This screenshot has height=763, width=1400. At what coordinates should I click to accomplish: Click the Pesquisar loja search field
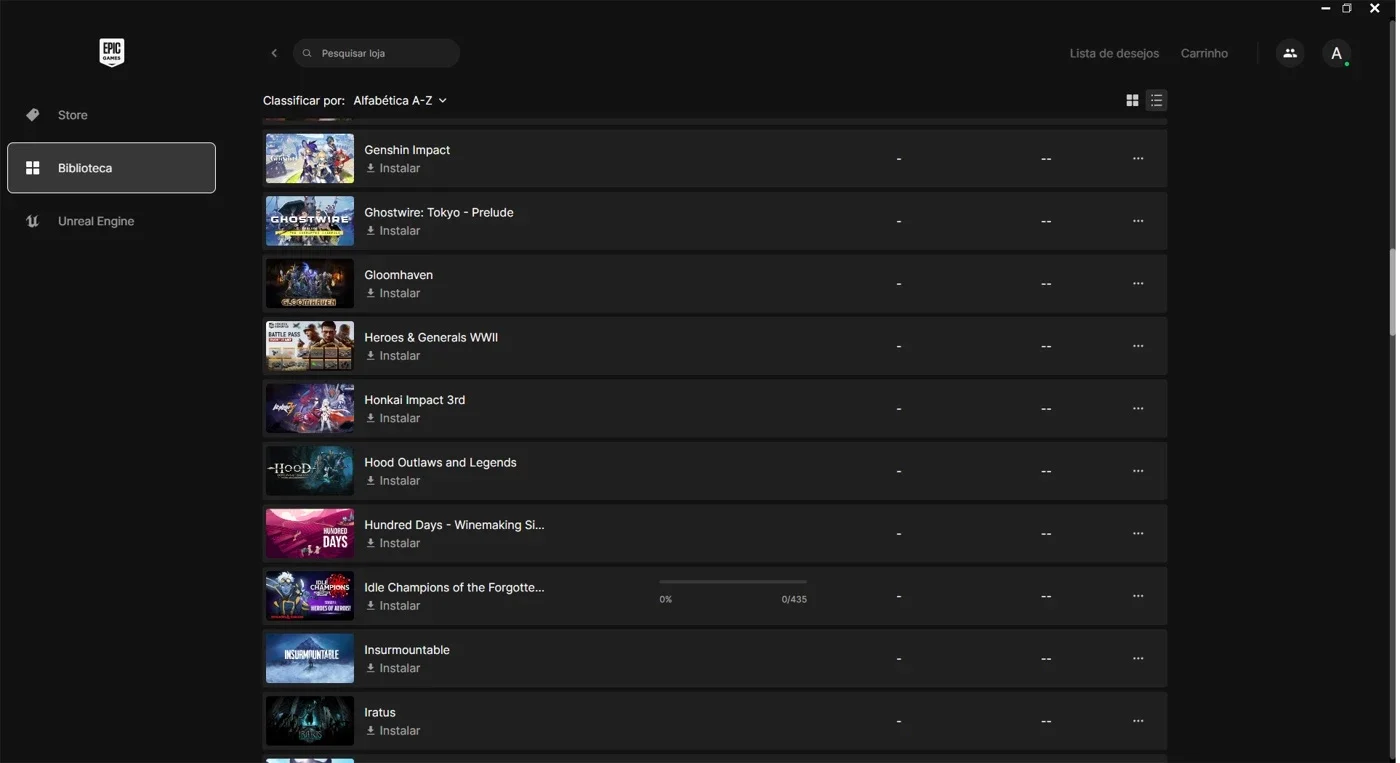pyautogui.click(x=376, y=53)
